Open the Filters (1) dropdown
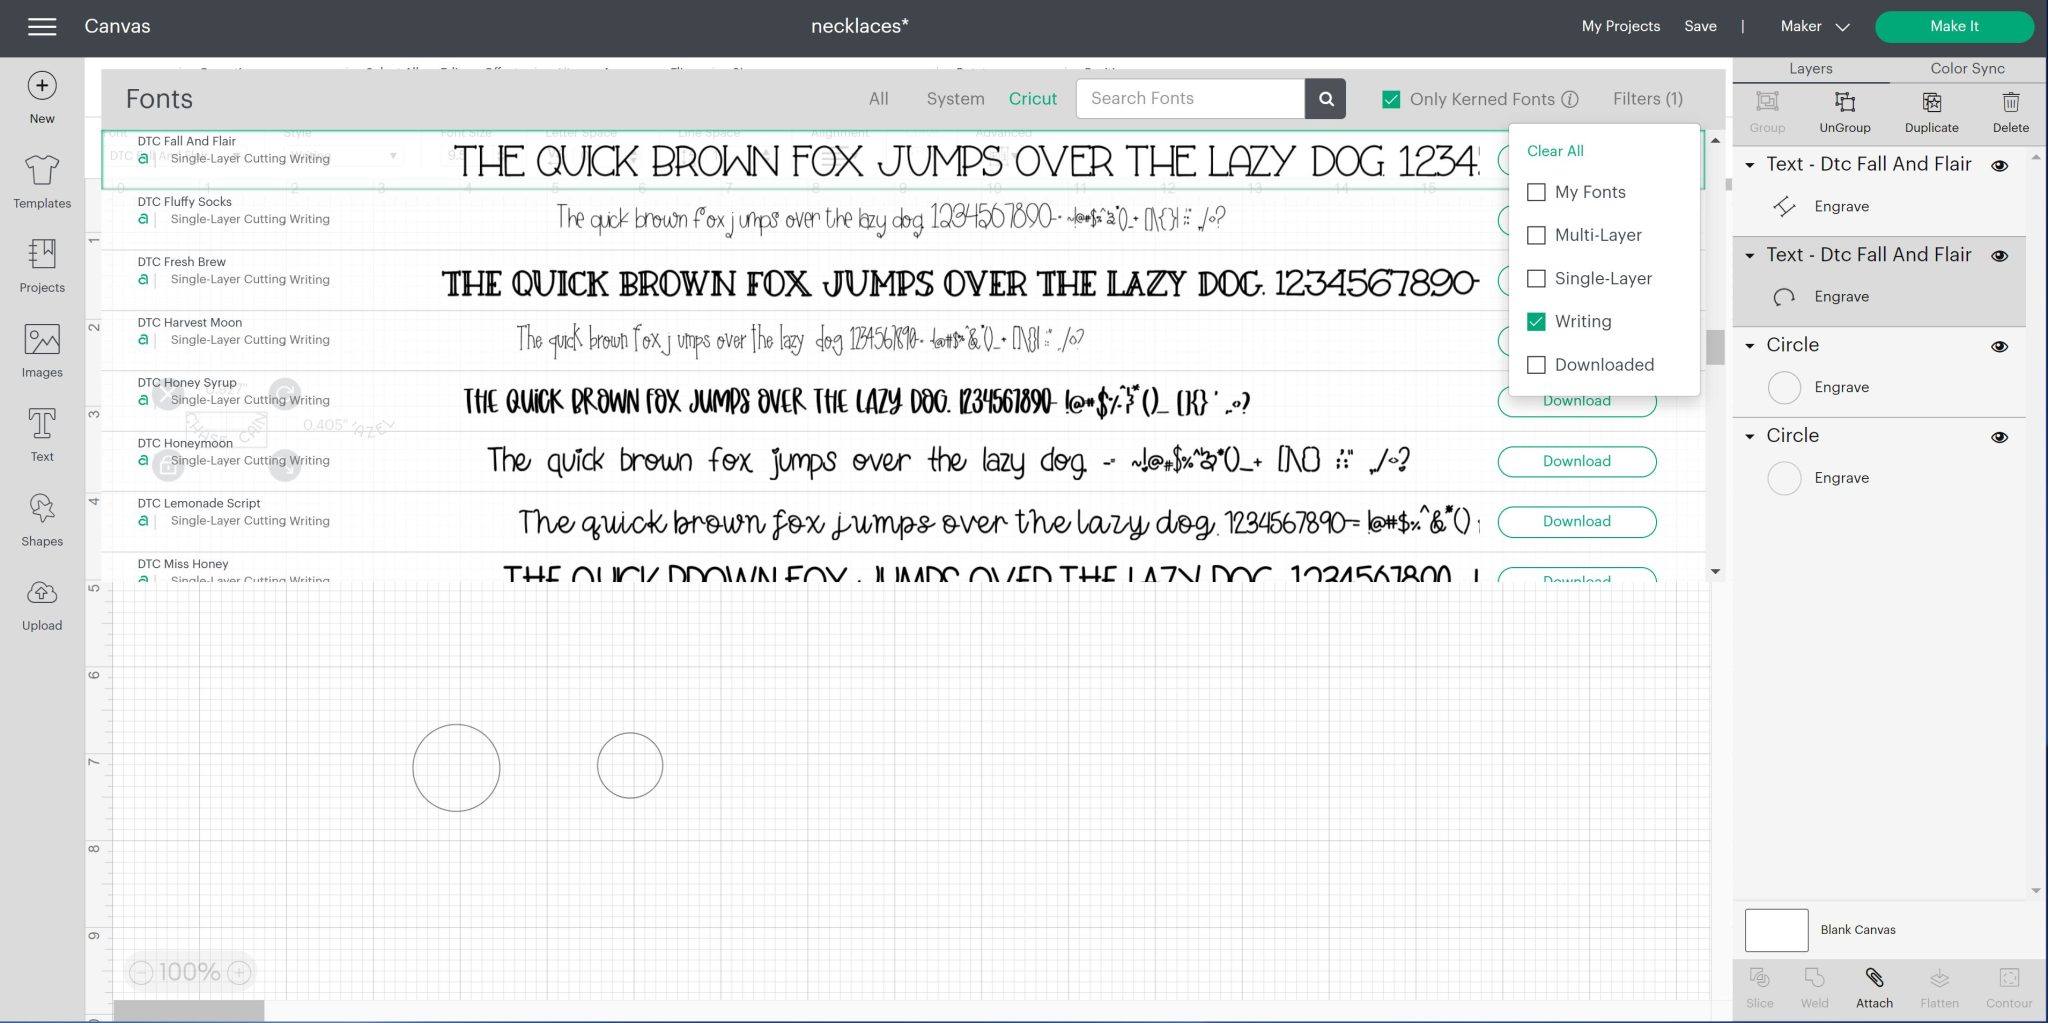The height and width of the screenshot is (1023, 2048). (1648, 99)
